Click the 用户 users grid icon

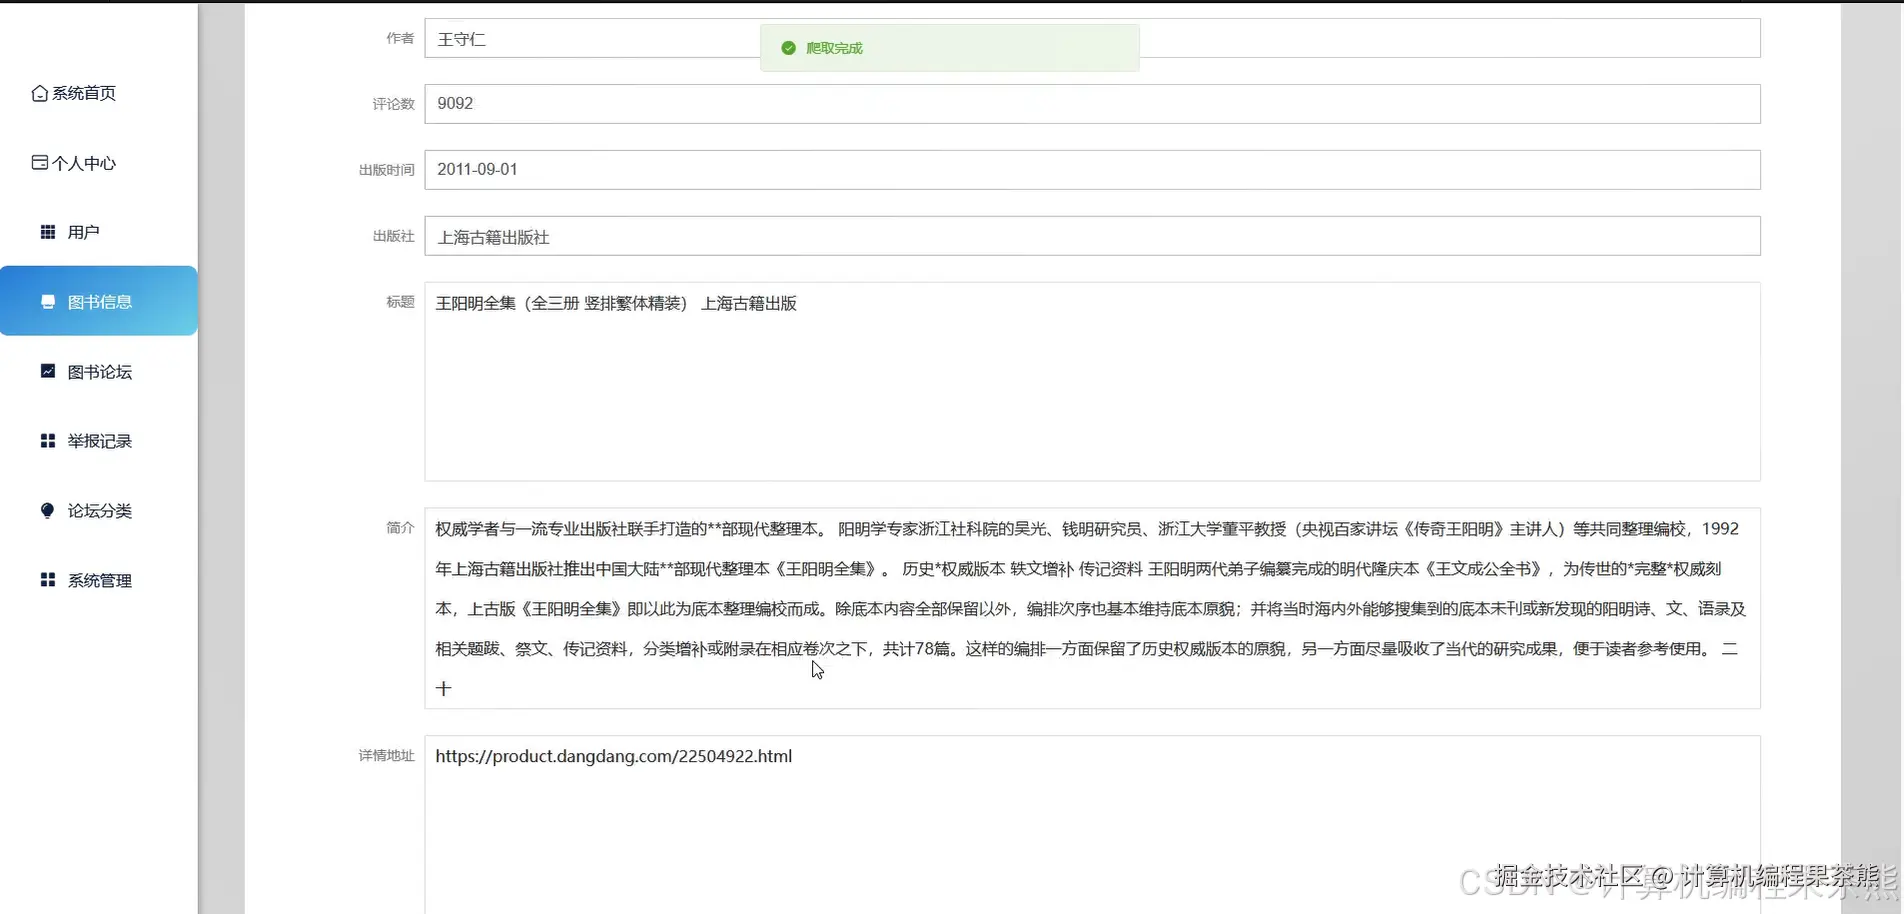point(47,231)
